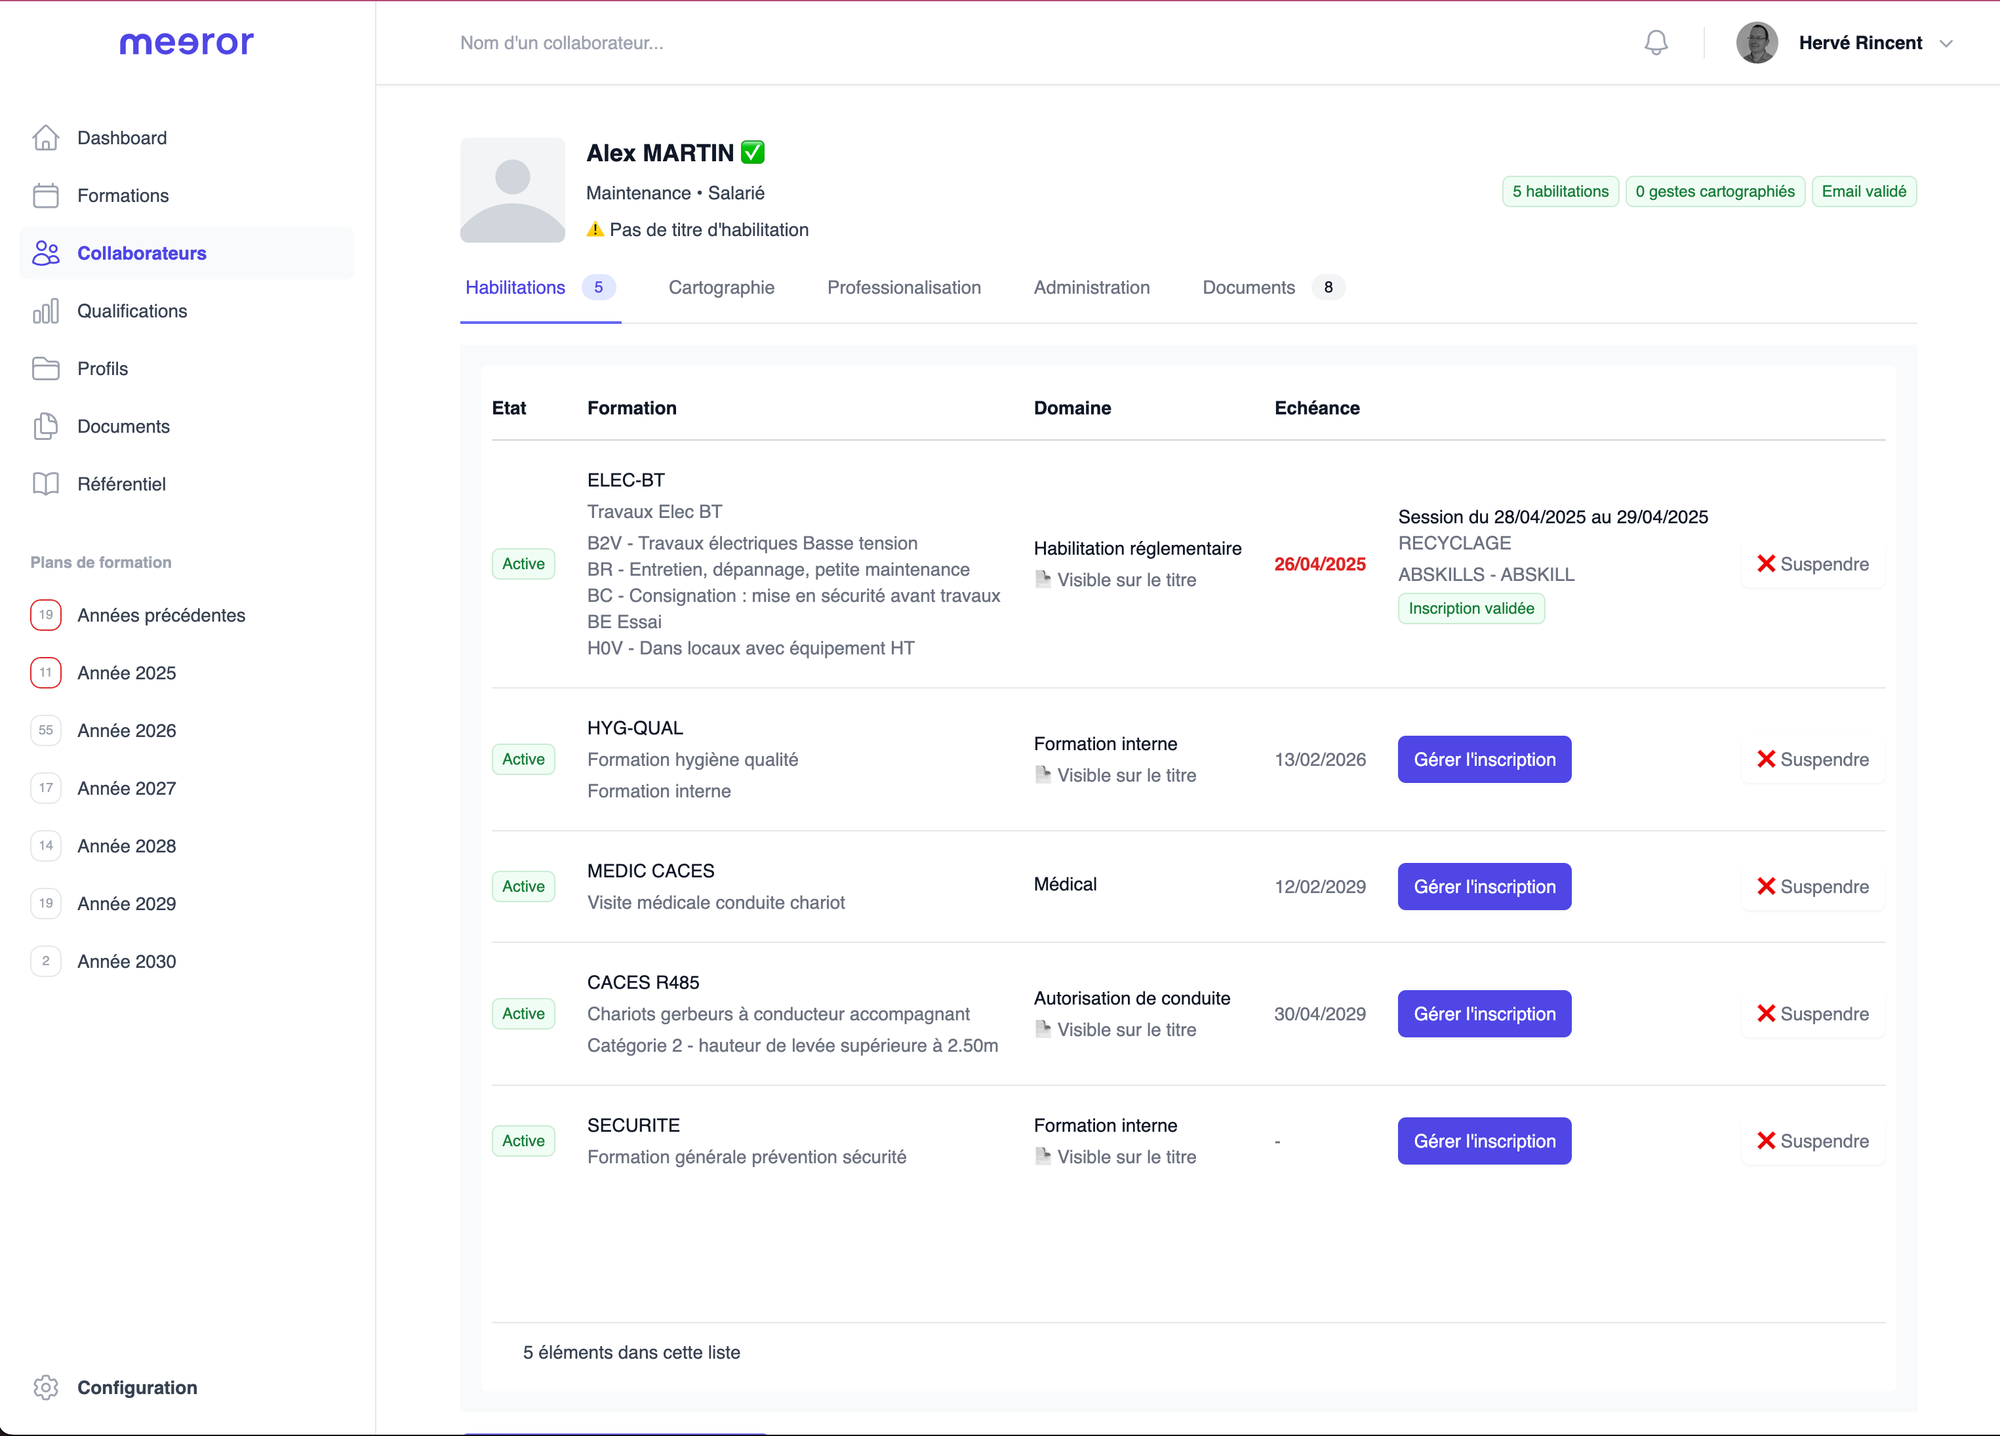Click the red X to suspend ELEC-BT
Viewport: 2000px width, 1436px height.
(1766, 563)
